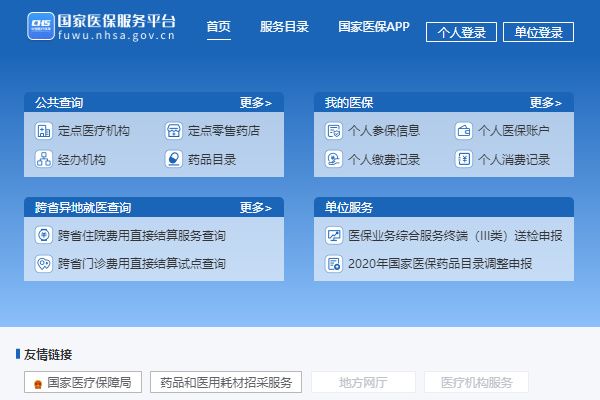Open the 定点零售药店 link

pos(224,131)
